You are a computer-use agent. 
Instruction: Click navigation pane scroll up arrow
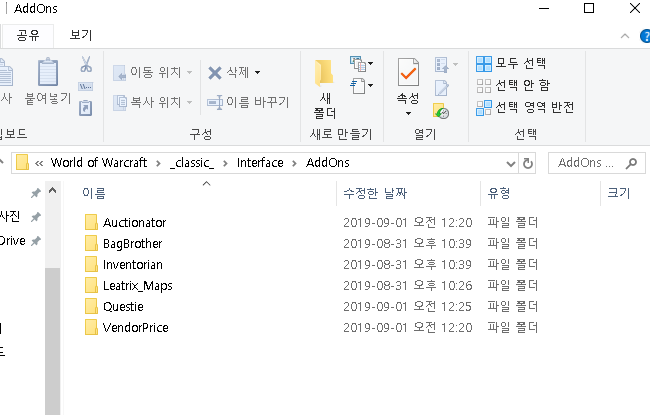point(52,191)
